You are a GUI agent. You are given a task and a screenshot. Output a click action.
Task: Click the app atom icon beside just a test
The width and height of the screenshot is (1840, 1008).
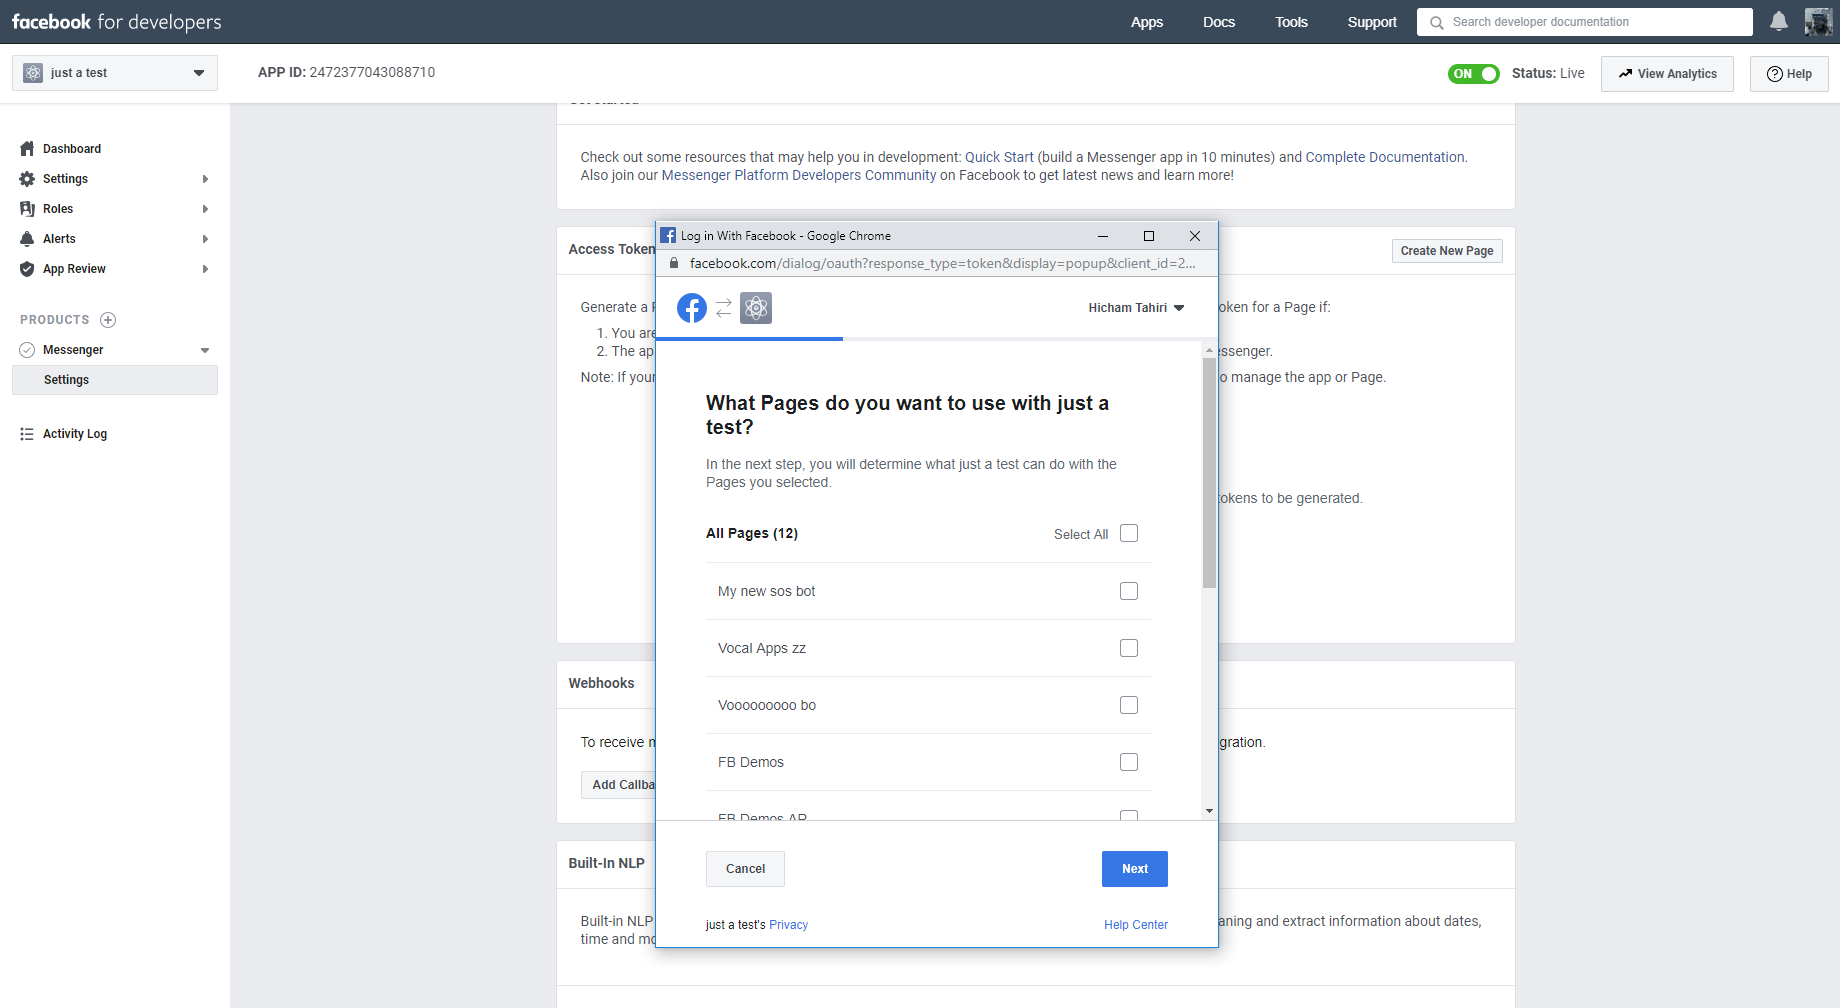click(x=33, y=73)
